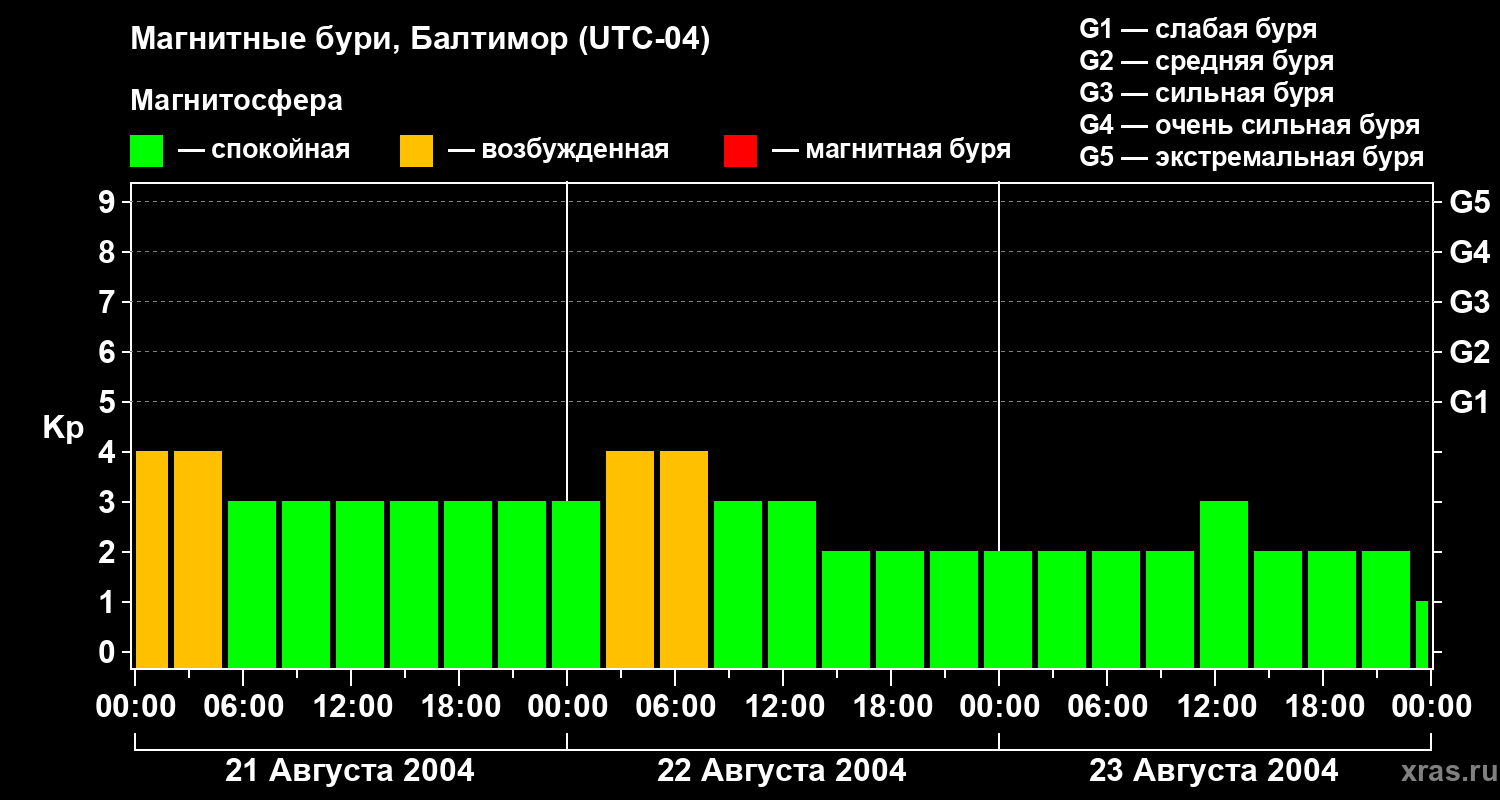The height and width of the screenshot is (800, 1500).
Task: Click the '23 Августа 2004' date label
Action: click(x=1214, y=771)
